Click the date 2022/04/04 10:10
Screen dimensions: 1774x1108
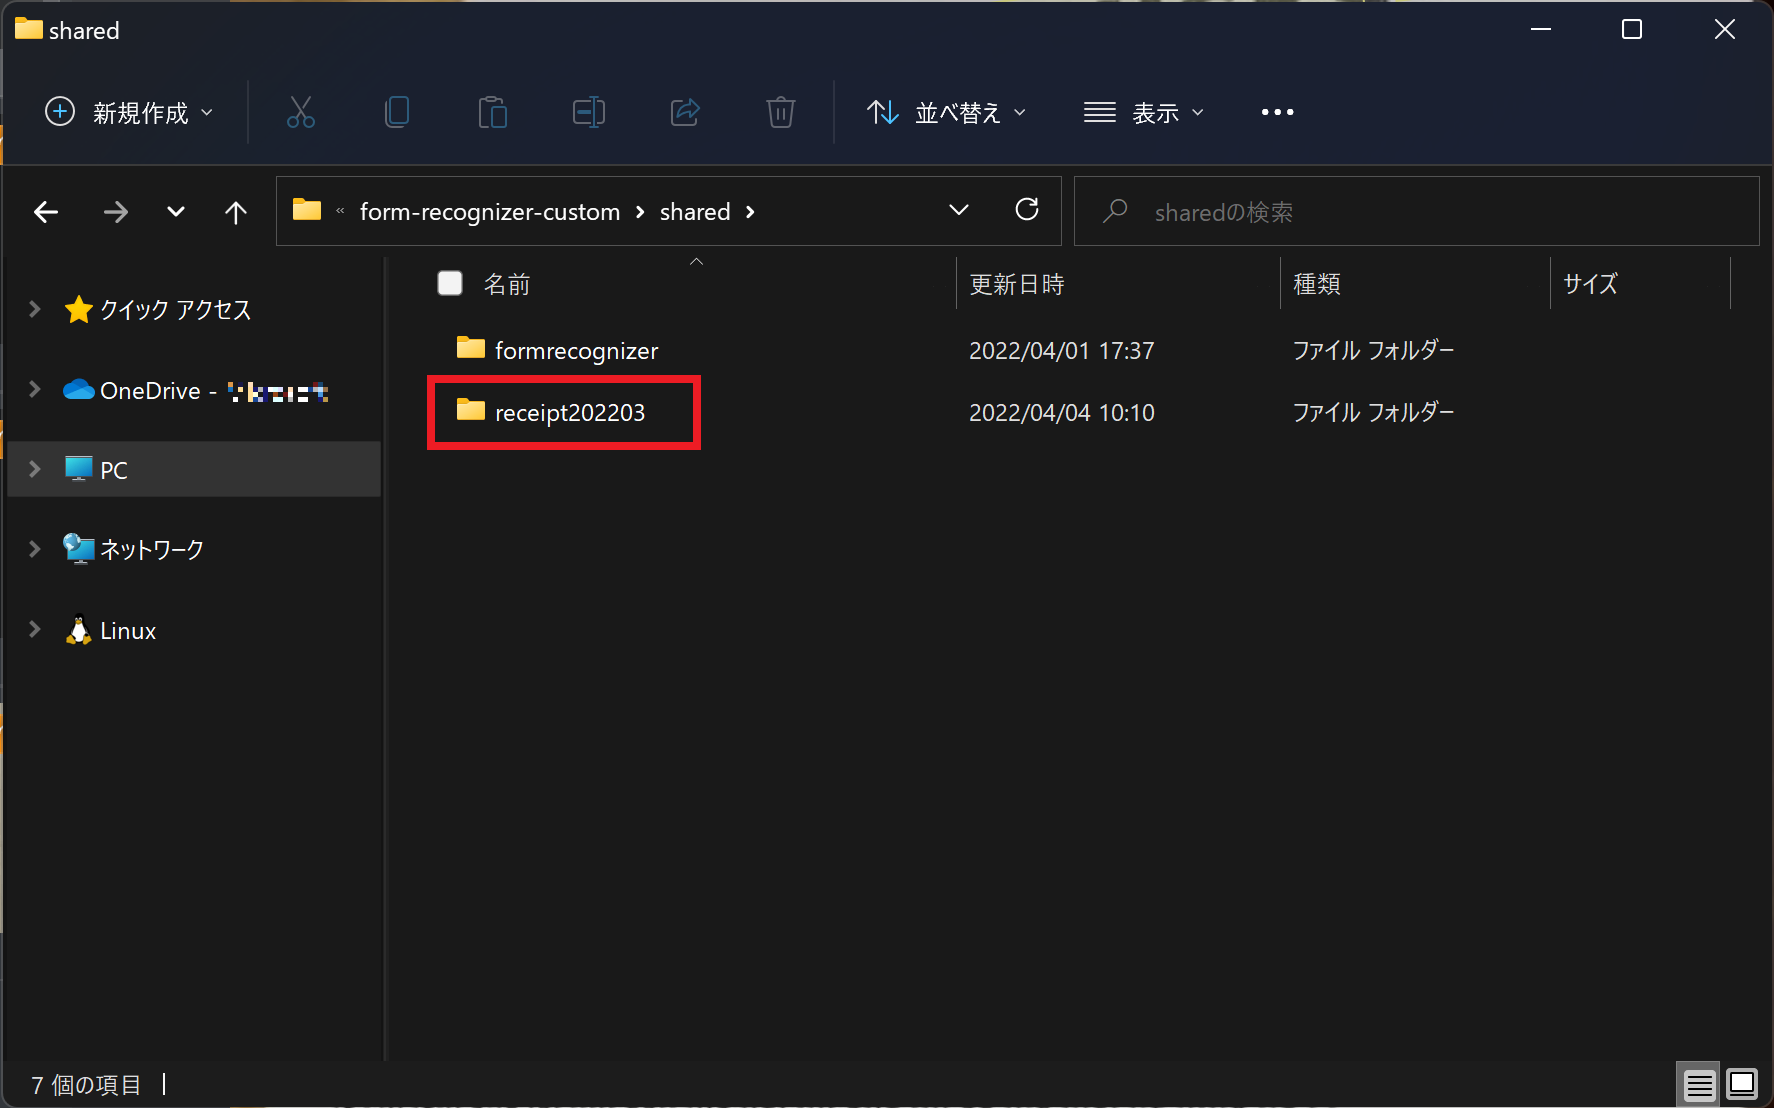point(1062,413)
